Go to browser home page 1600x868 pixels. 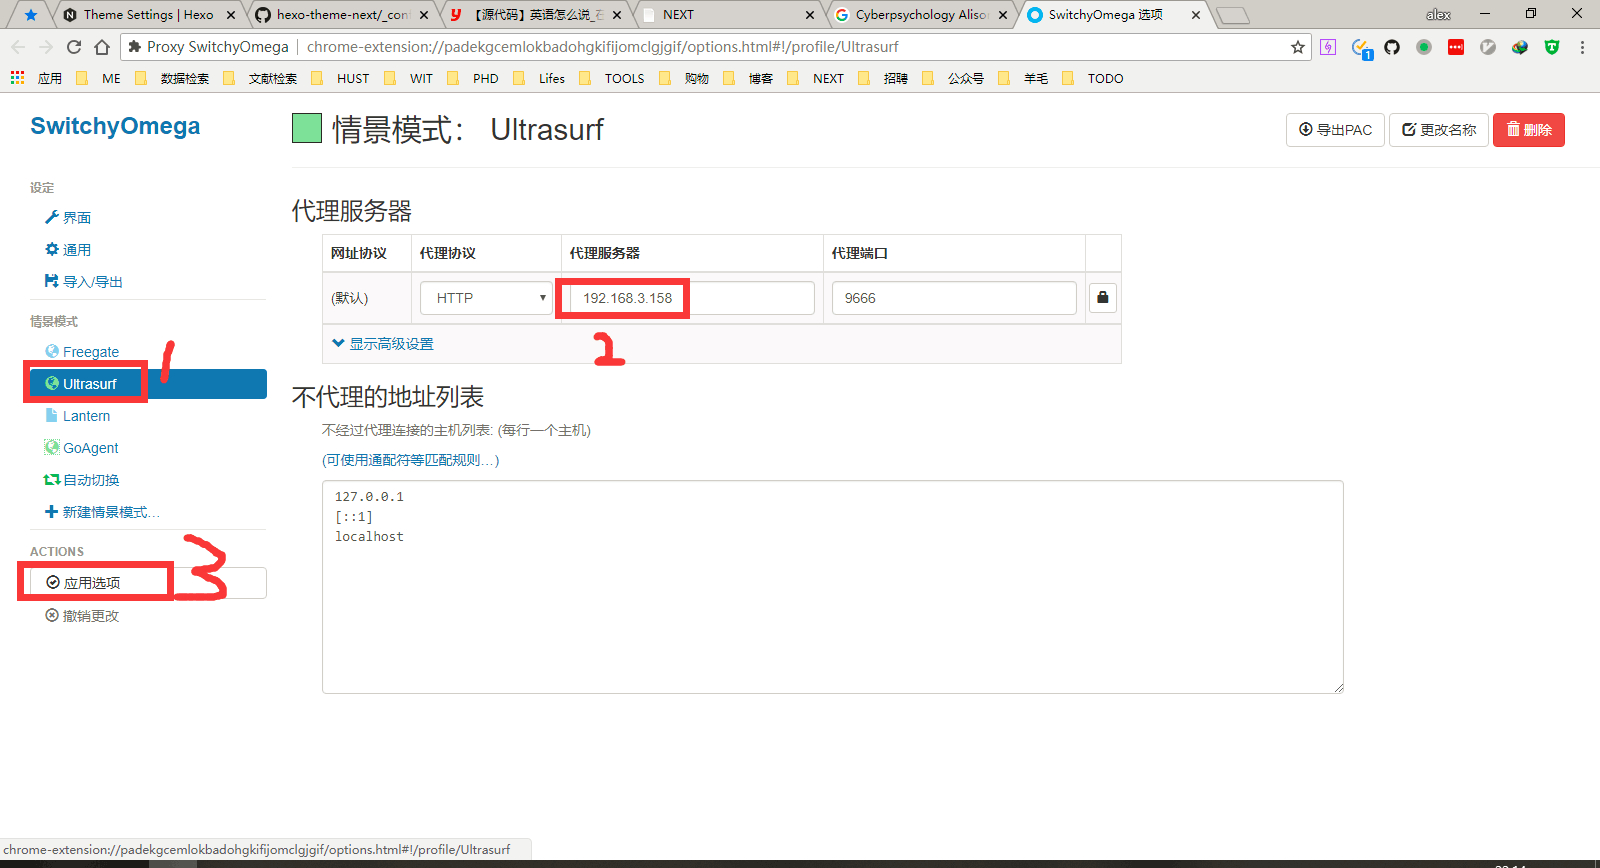102,47
